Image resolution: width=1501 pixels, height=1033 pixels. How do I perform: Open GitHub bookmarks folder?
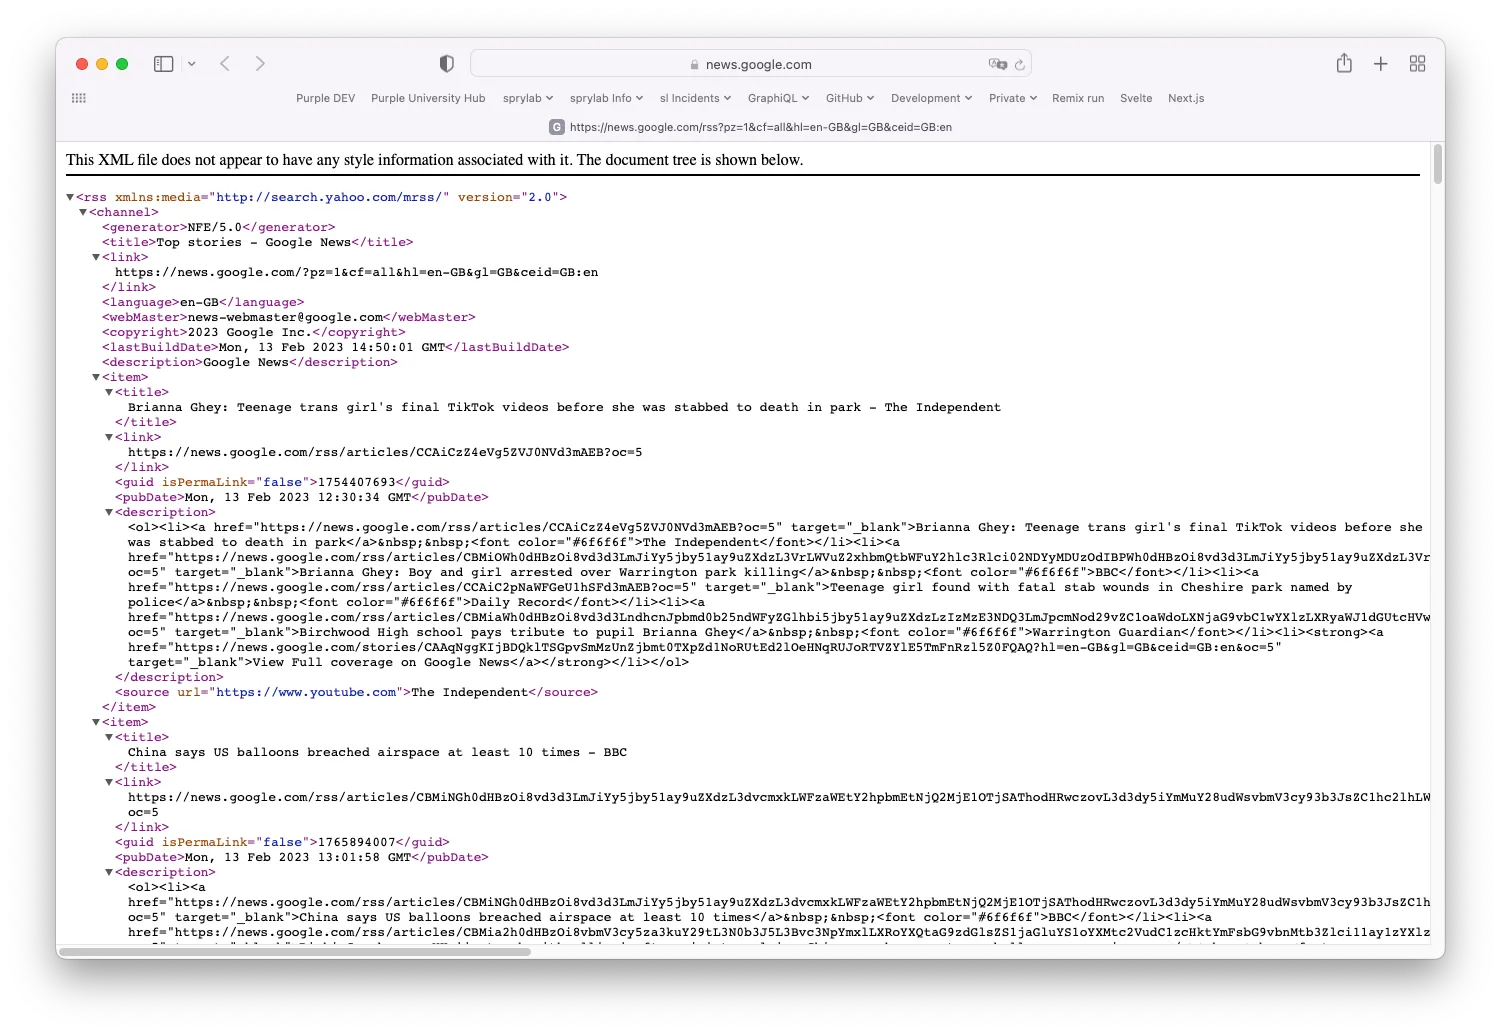click(850, 98)
